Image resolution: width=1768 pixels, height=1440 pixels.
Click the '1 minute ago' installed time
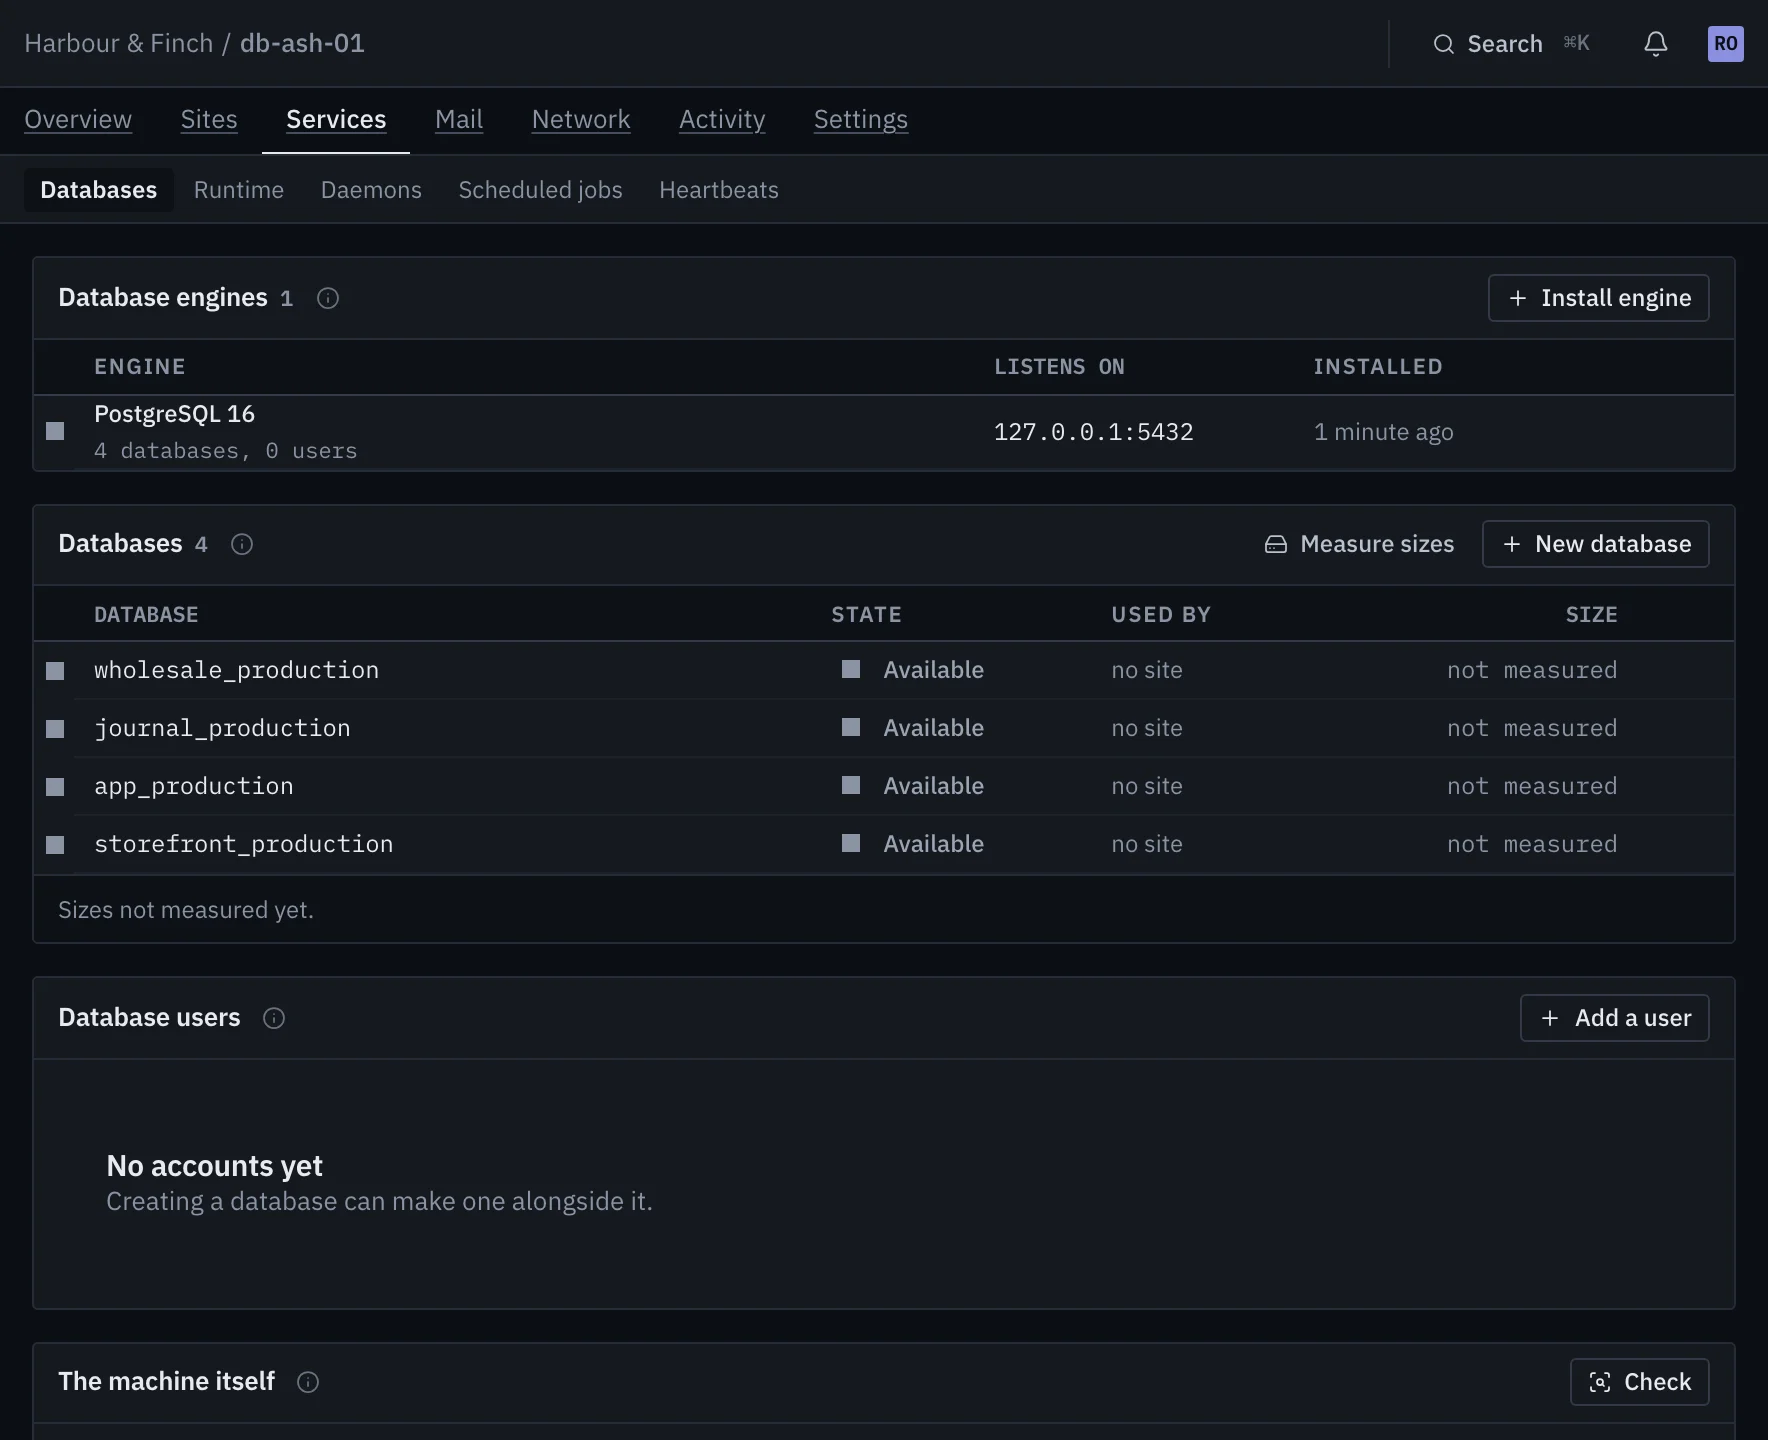(1384, 432)
